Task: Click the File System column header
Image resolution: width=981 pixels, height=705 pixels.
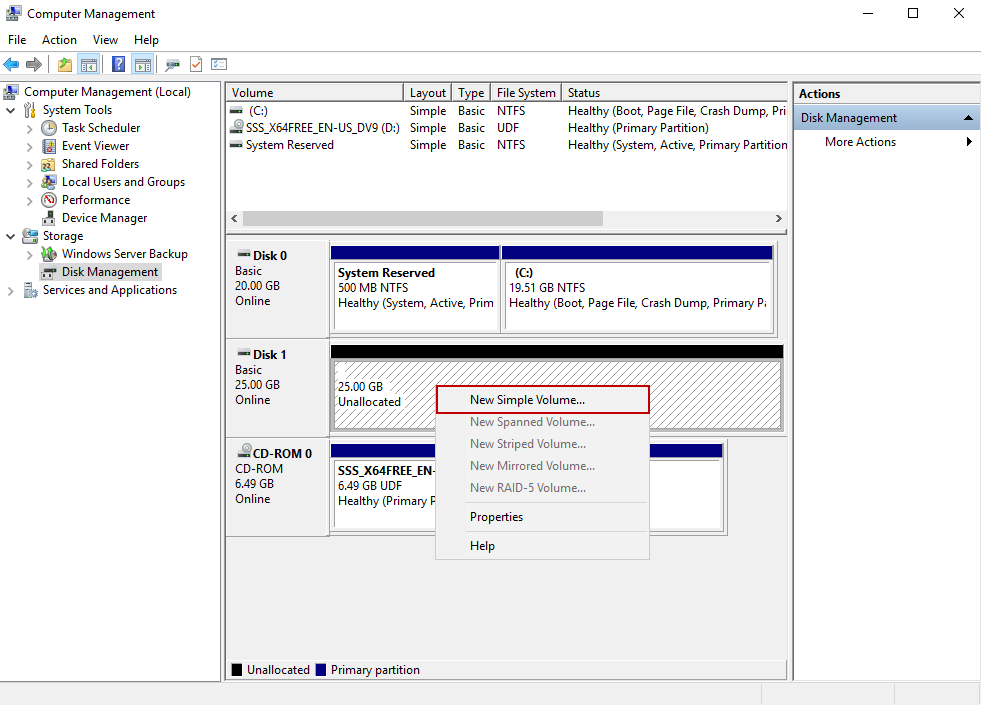Action: click(x=525, y=93)
